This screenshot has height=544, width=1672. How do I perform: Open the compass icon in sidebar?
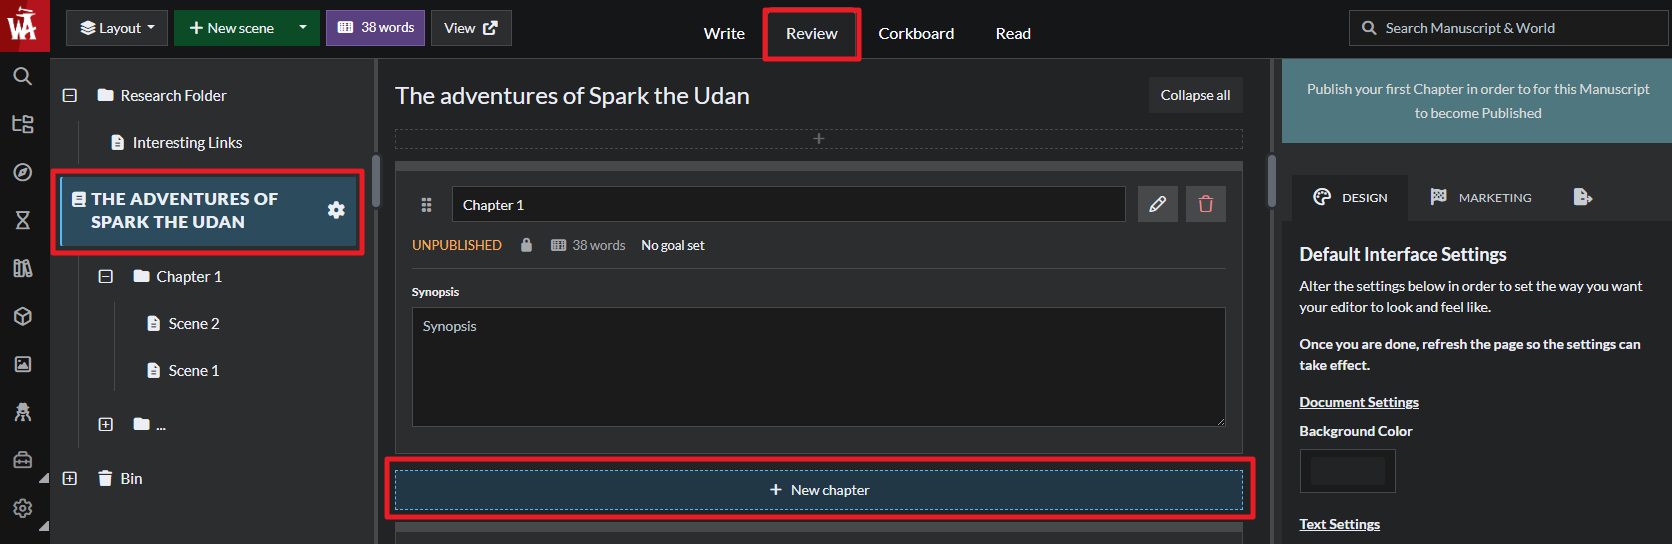22,172
